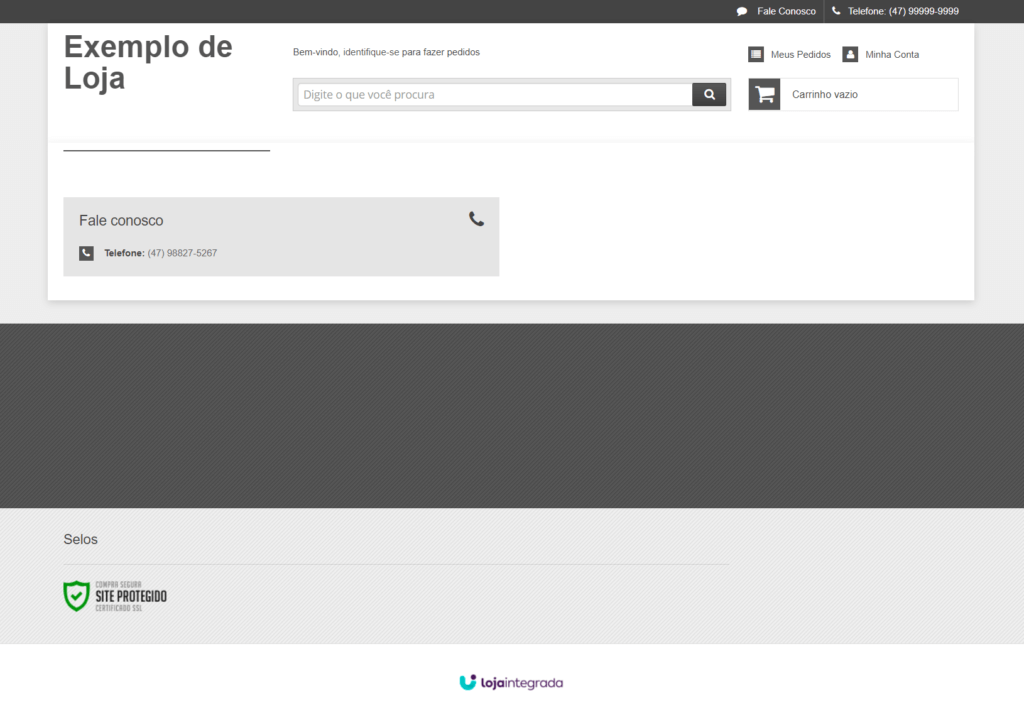1024x725 pixels.
Task: Open the Loja Integrada footer logo
Action: [511, 683]
